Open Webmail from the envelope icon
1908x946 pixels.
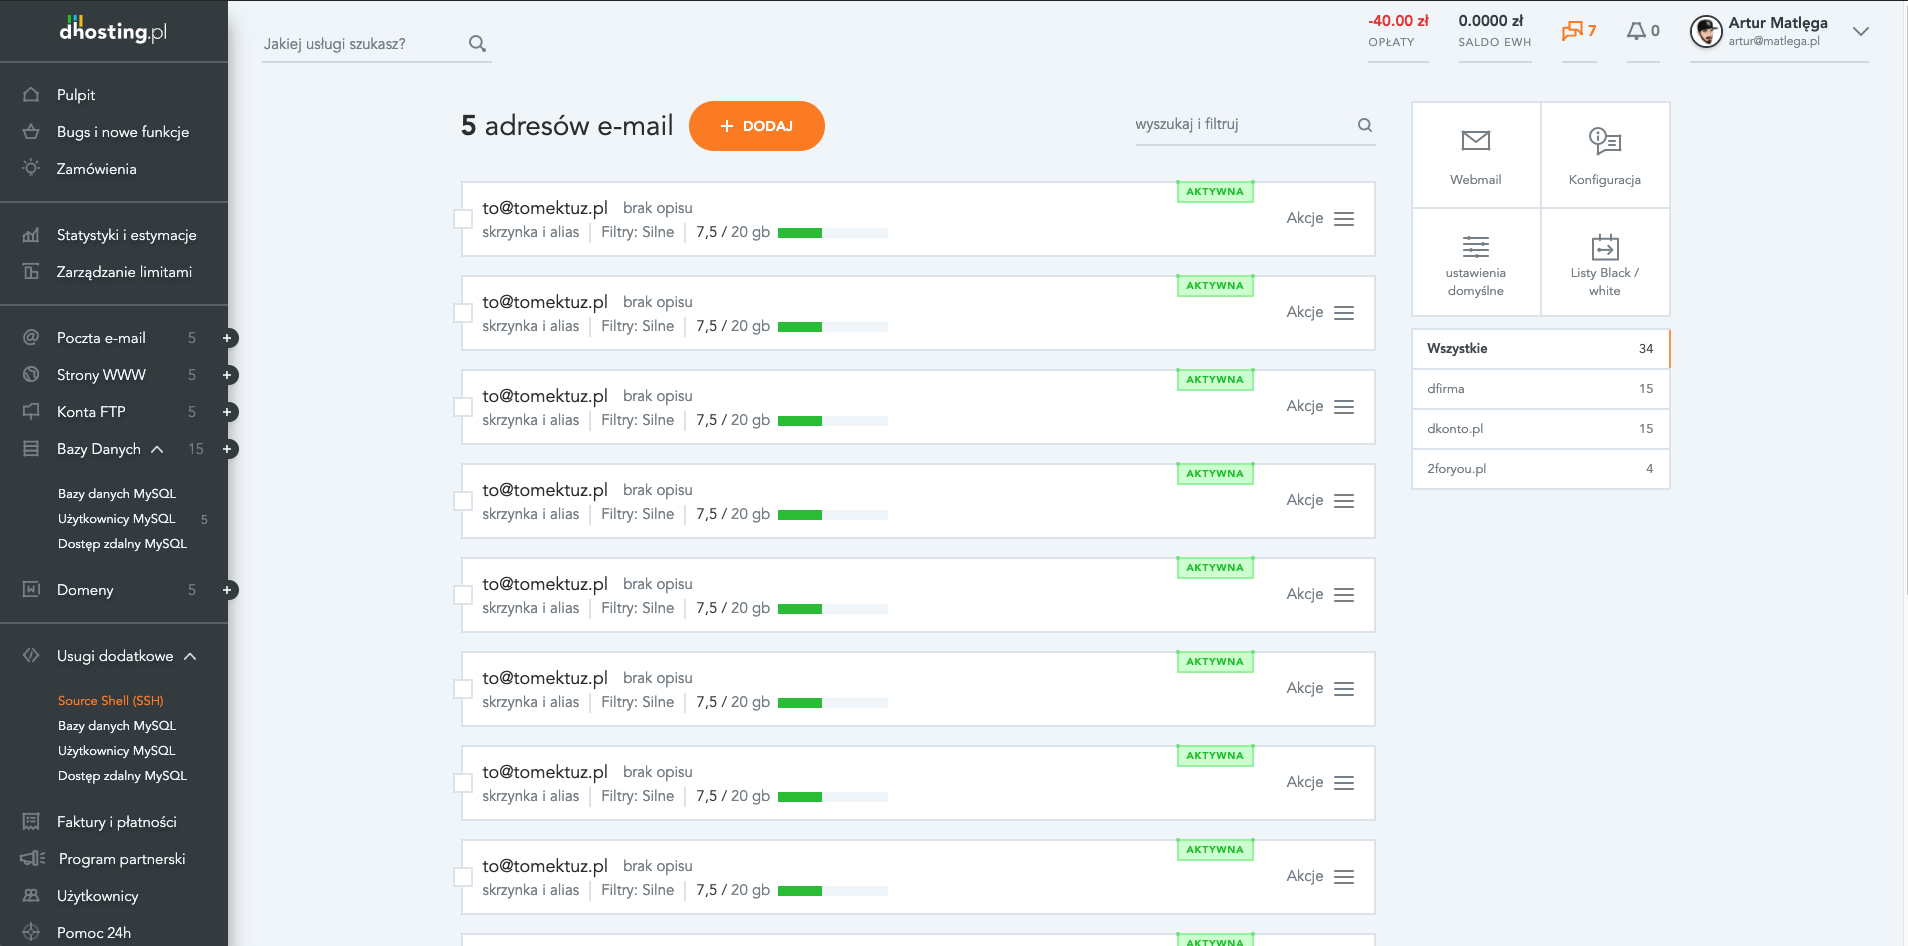pyautogui.click(x=1475, y=141)
